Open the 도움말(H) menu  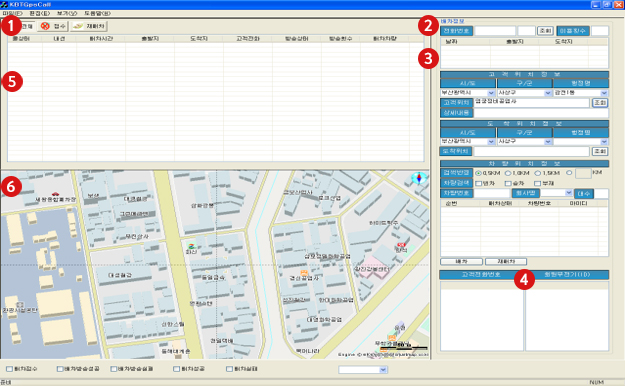click(97, 14)
